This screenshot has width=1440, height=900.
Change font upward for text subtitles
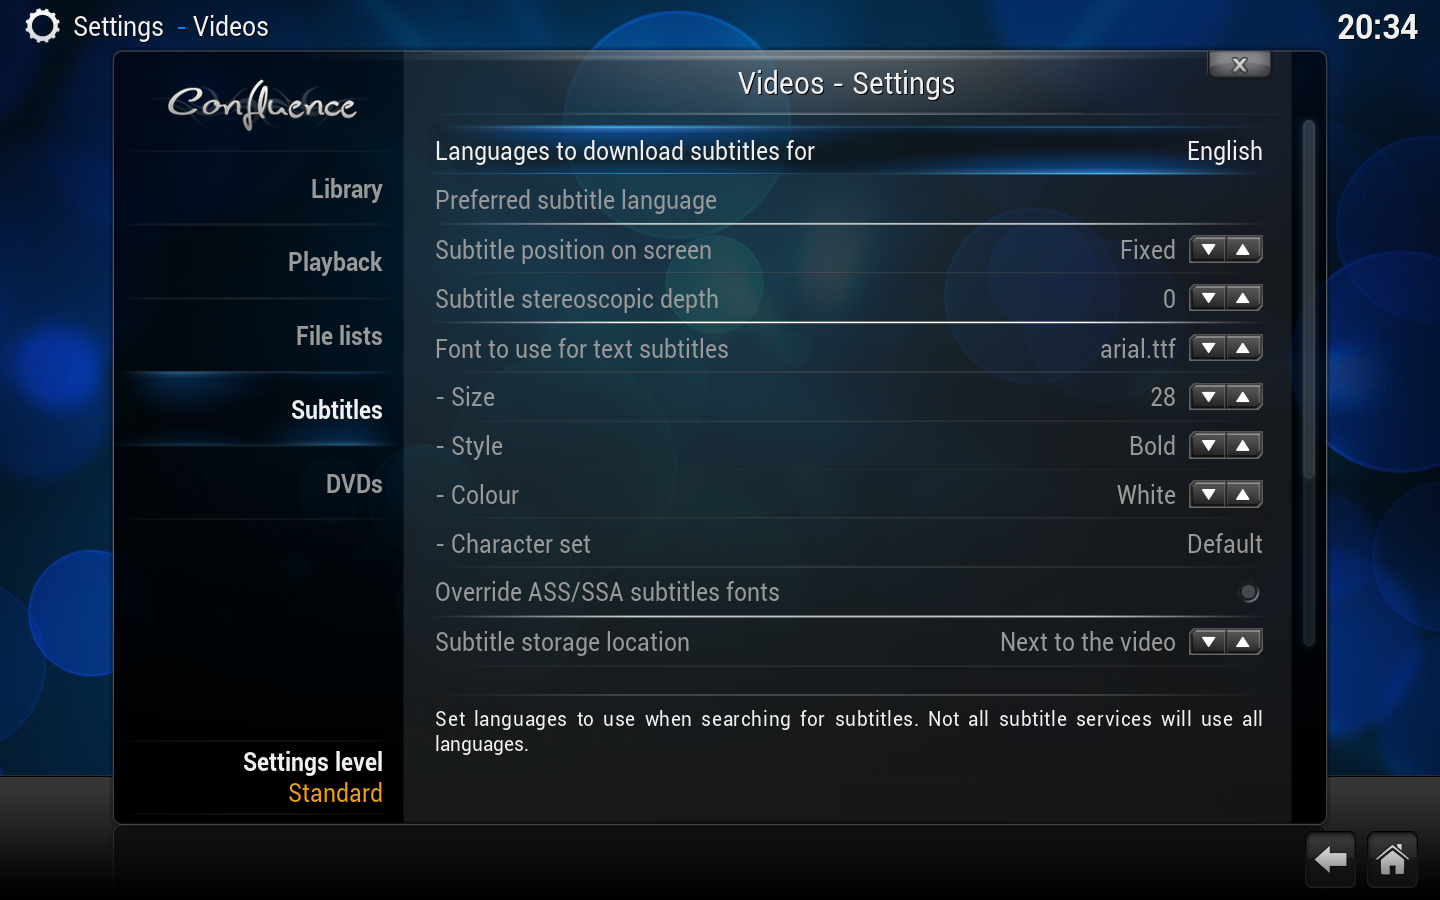[1243, 348]
